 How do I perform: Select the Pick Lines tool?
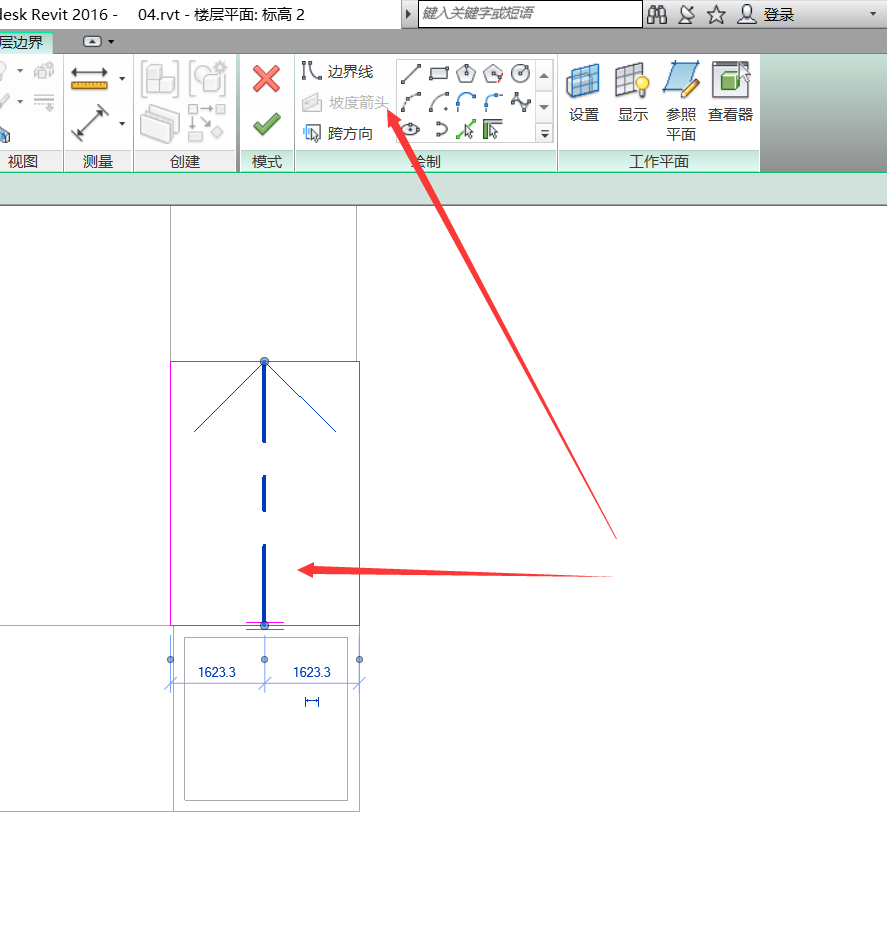click(465, 129)
